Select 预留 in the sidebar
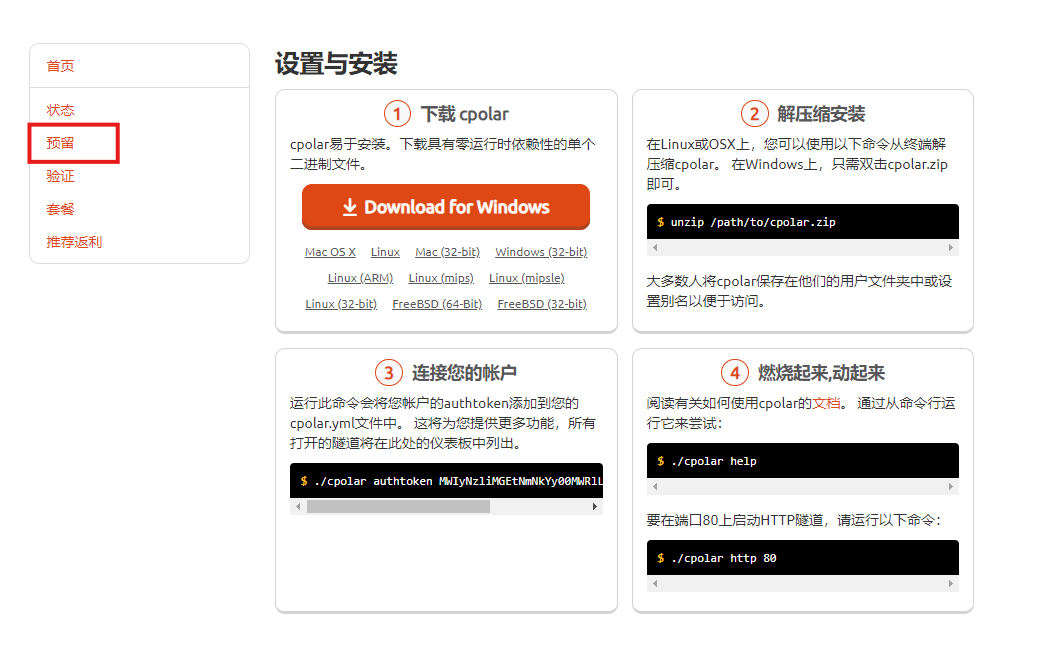Viewport: 1053px width, 651px height. click(x=60, y=142)
